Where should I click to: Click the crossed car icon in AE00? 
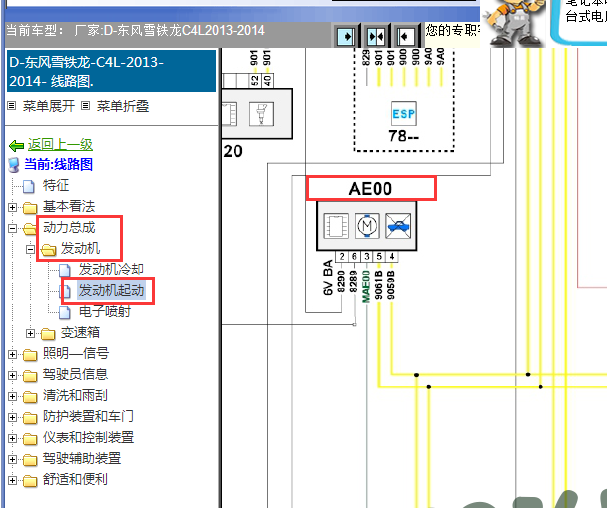coord(398,225)
